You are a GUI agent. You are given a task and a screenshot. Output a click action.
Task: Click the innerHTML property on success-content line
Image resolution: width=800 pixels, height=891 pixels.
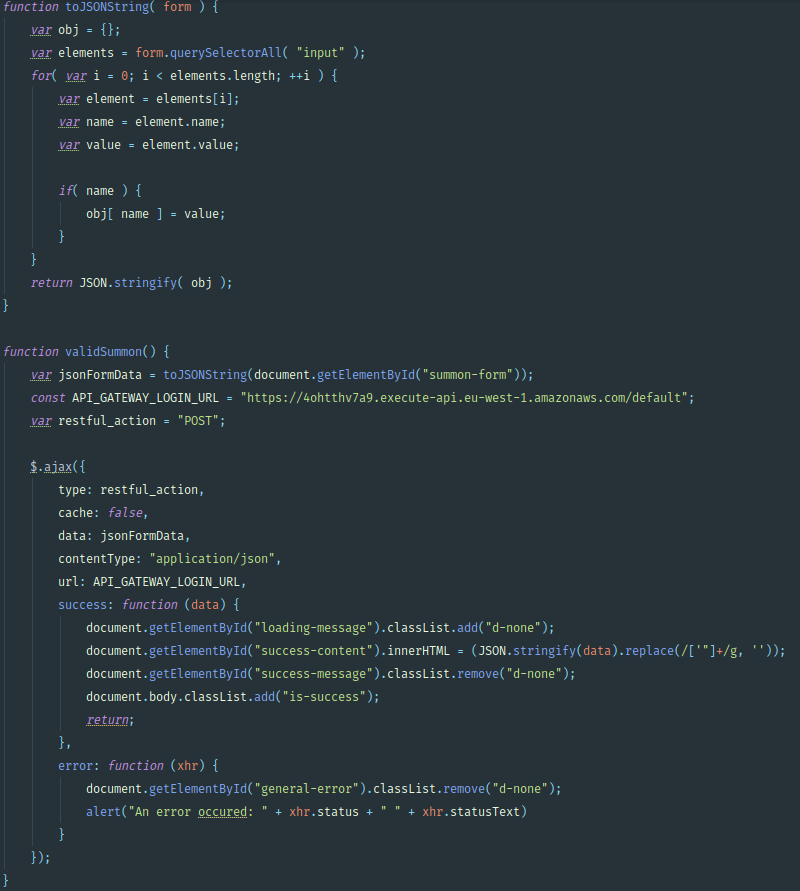pos(418,651)
